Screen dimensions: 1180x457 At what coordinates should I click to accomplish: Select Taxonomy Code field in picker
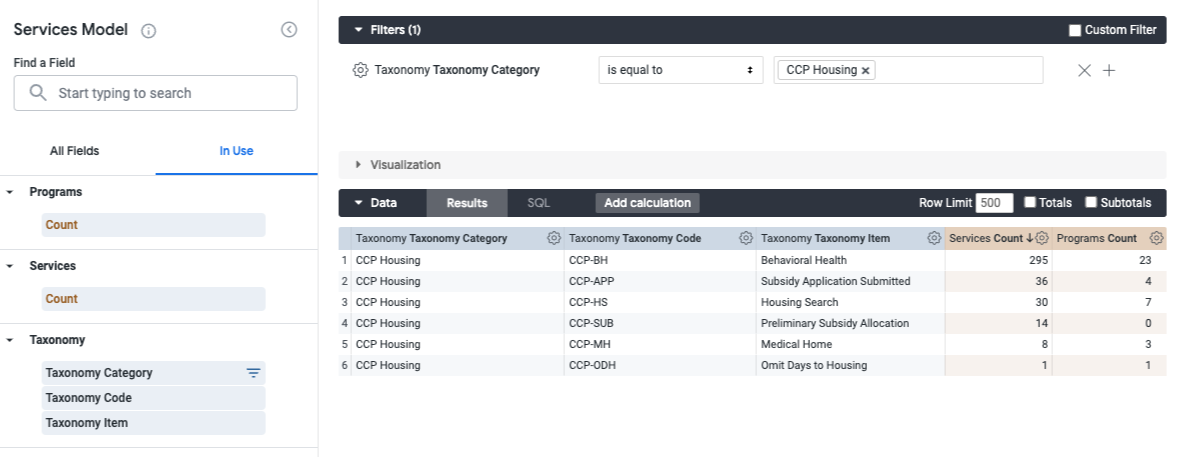coord(154,398)
